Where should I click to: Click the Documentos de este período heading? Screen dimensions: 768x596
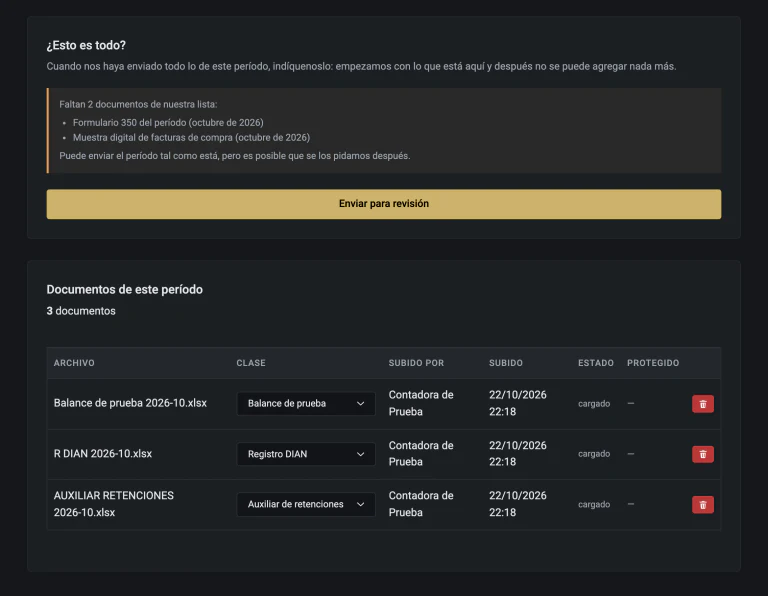tap(124, 289)
